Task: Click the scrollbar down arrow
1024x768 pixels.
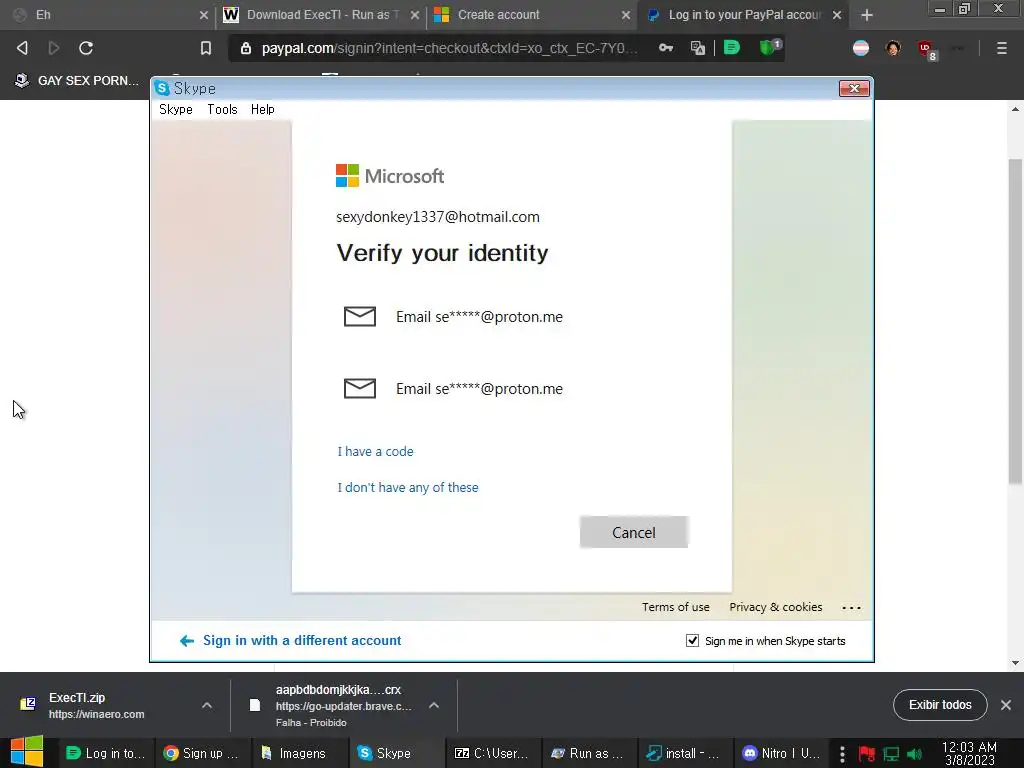Action: pos(1015,663)
